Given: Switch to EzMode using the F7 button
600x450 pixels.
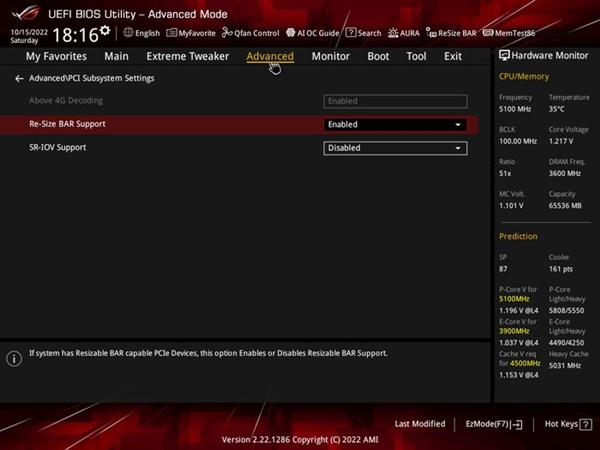Looking at the screenshot, I should pos(494,424).
